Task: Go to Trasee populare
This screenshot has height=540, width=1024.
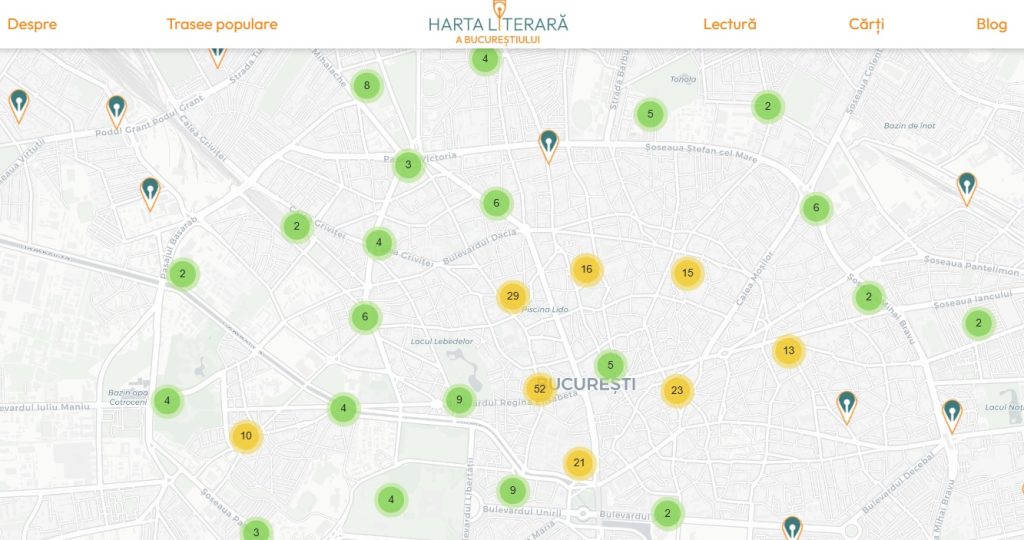Action: (x=222, y=24)
